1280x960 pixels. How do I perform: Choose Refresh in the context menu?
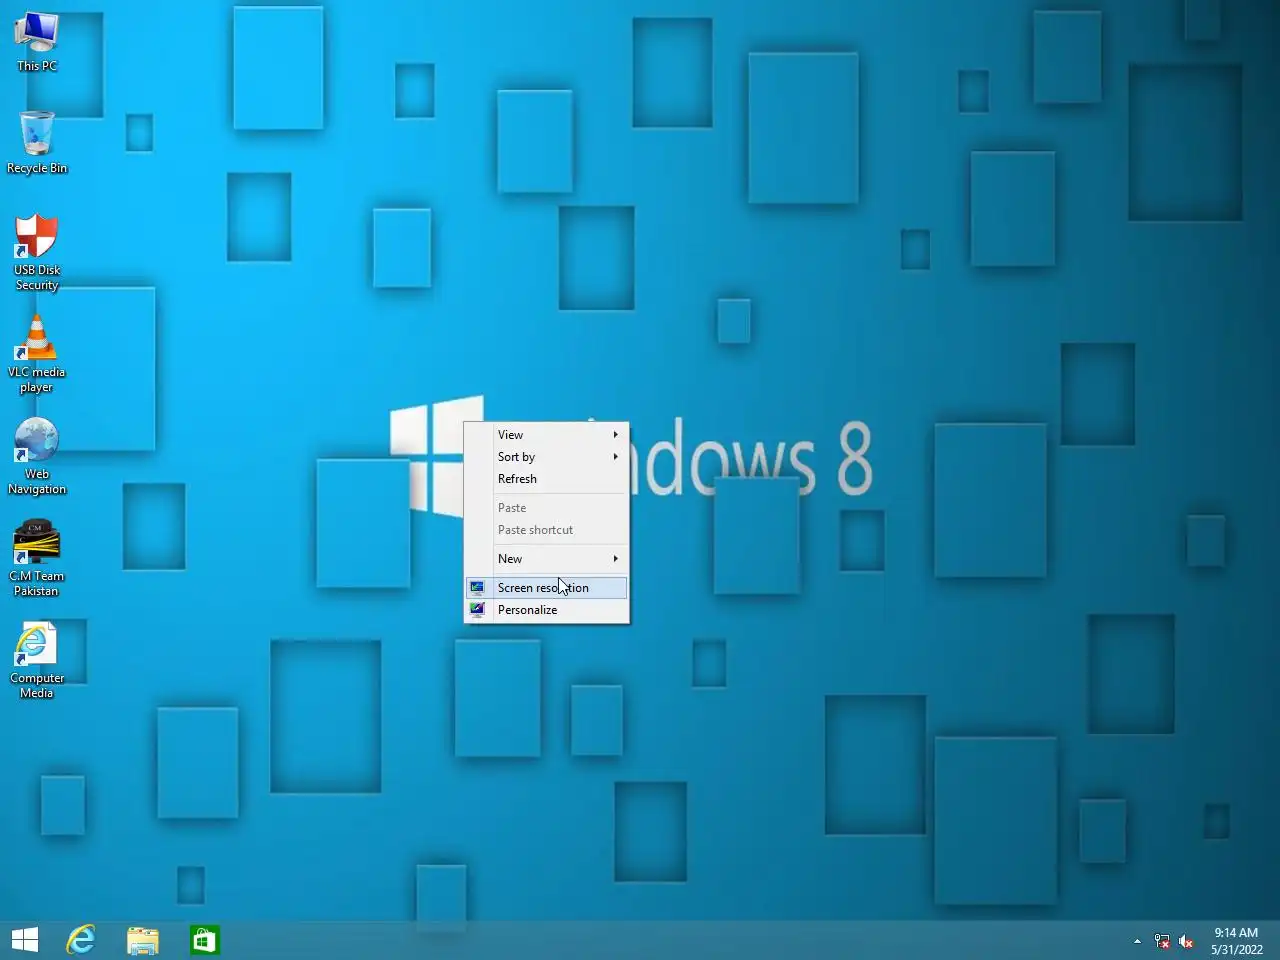(547, 479)
